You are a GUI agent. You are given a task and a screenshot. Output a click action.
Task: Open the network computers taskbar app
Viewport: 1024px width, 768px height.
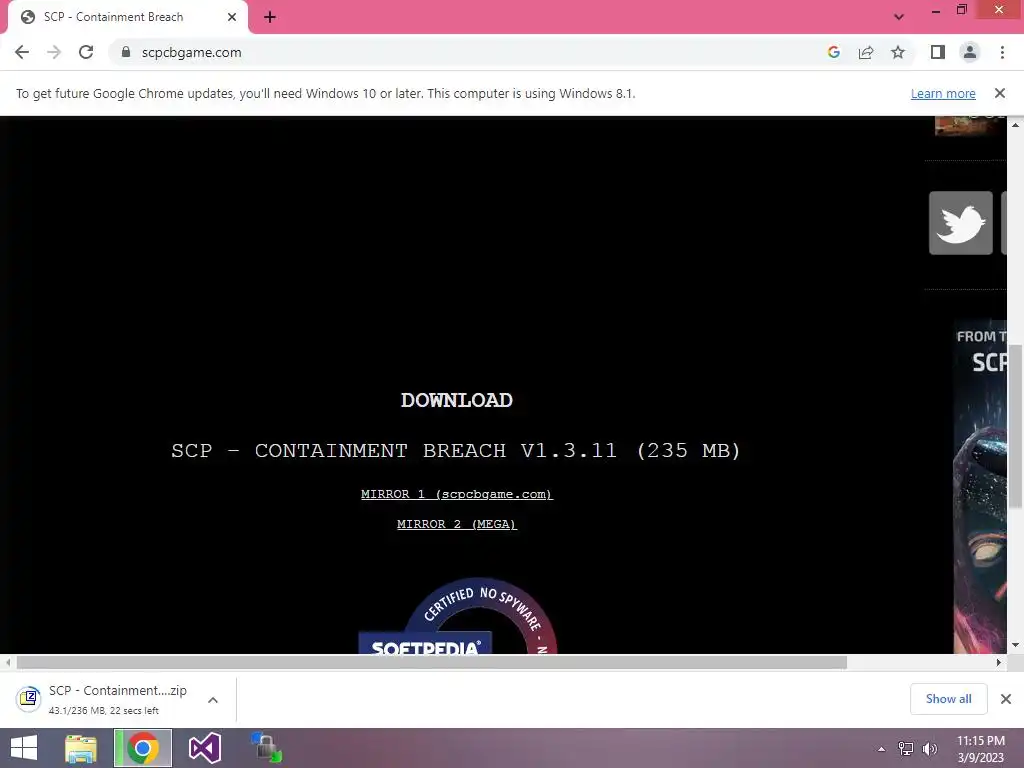[x=266, y=748]
